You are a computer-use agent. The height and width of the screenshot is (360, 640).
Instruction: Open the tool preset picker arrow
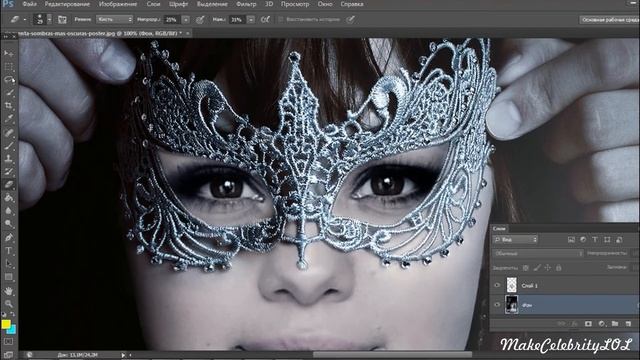click(x=25, y=19)
